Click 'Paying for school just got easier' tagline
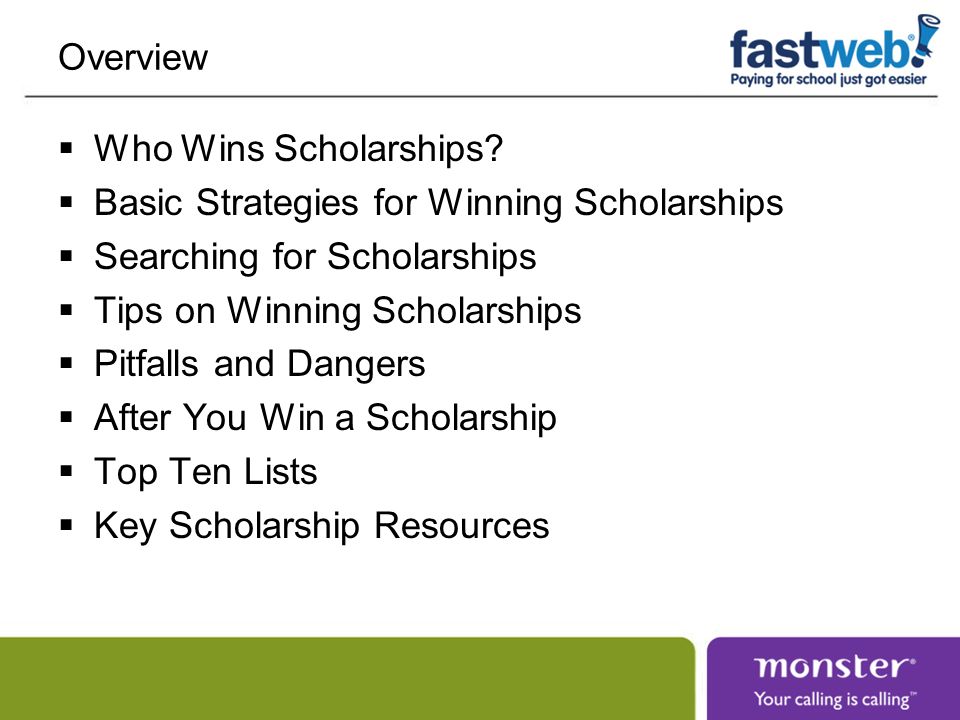The width and height of the screenshot is (960, 720). point(828,80)
